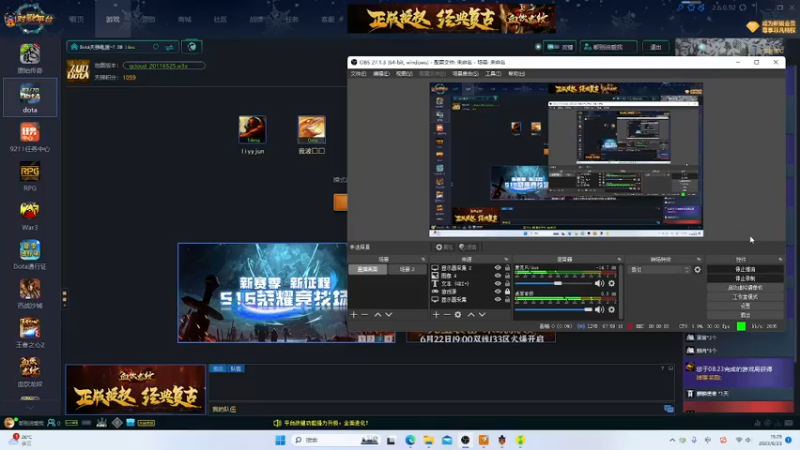This screenshot has width=800, height=450.
Task: Click the Exit button in OBS controls
Action: (x=745, y=315)
